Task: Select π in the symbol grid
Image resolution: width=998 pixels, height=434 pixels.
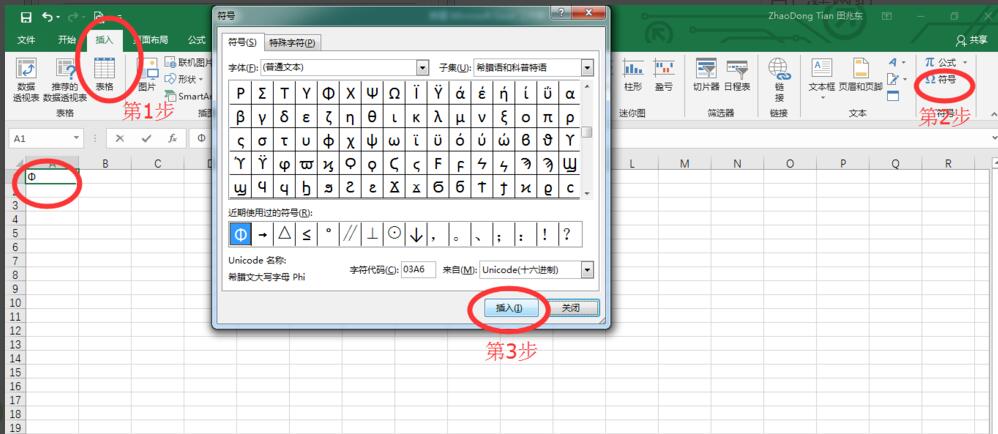Action: pos(548,117)
